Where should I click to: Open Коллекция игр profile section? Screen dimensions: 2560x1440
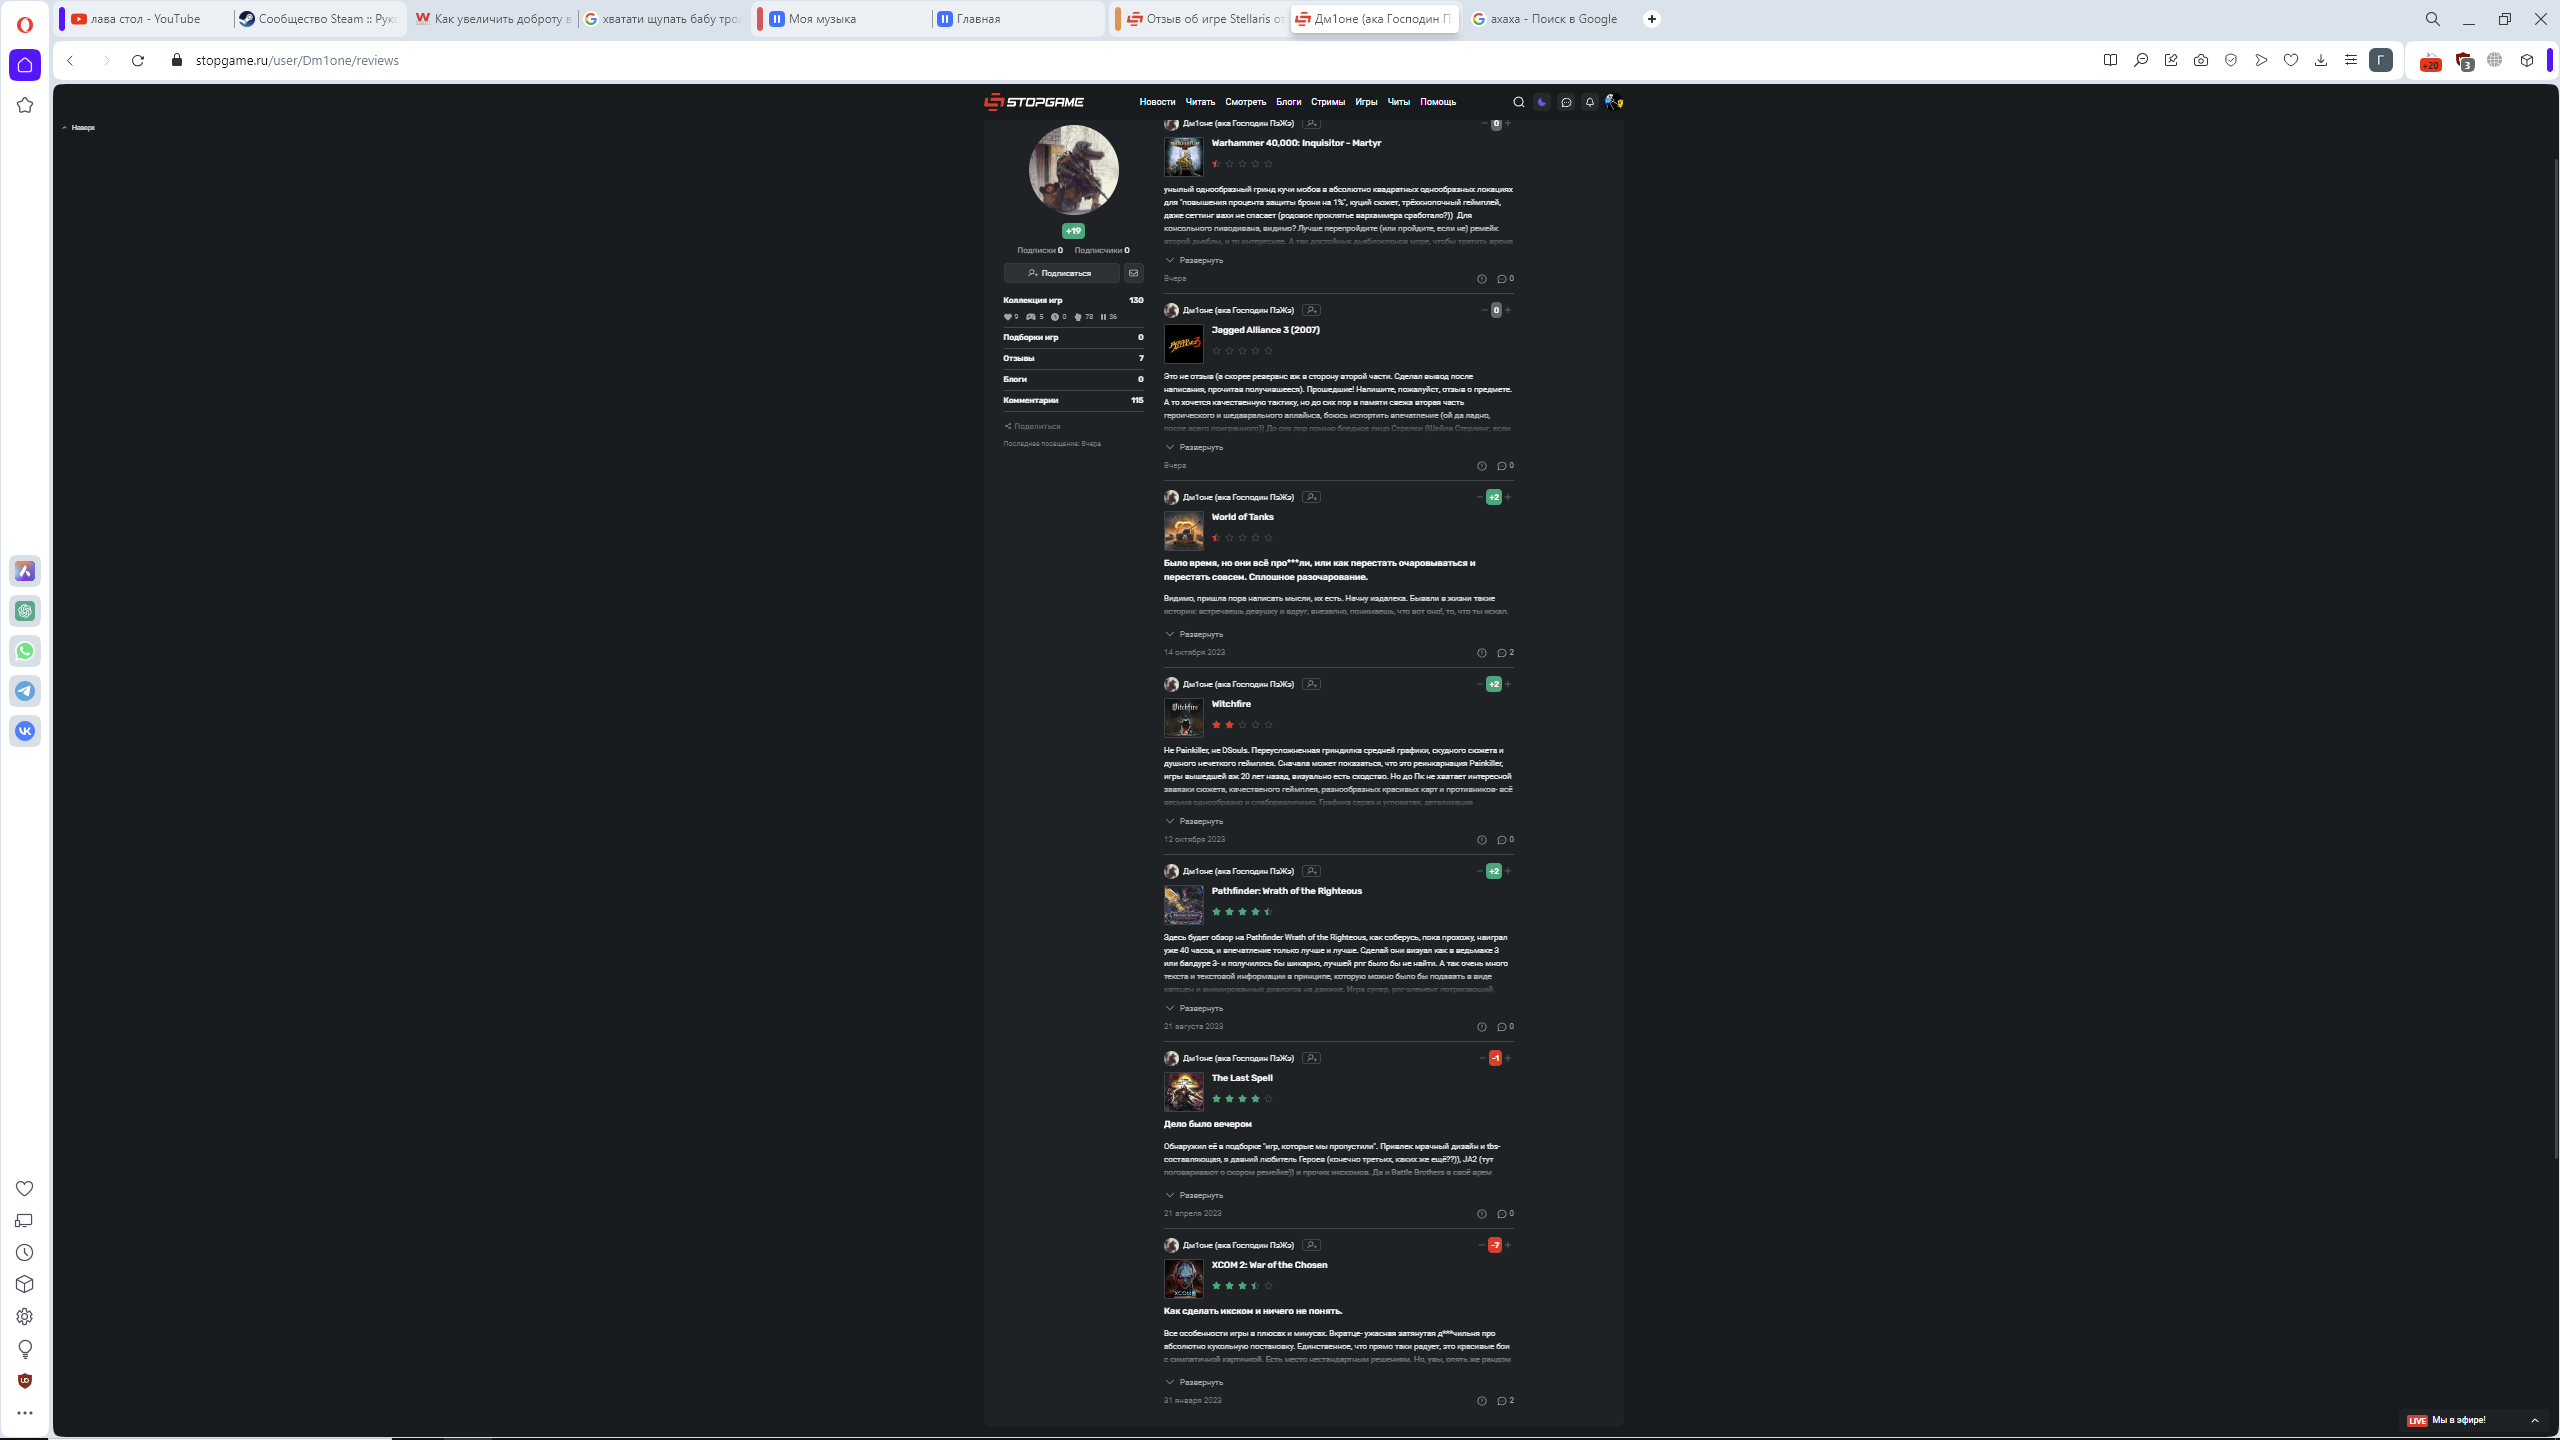click(1073, 300)
